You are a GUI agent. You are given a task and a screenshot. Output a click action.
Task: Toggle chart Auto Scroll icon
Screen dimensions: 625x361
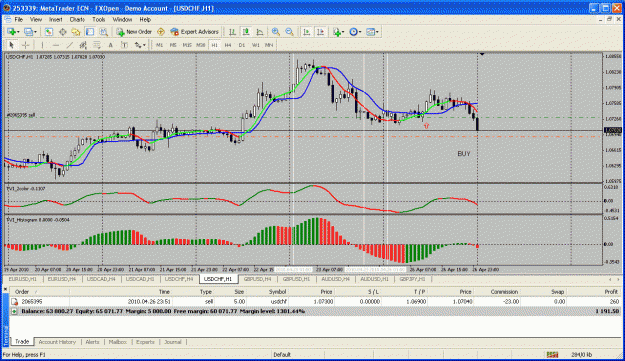[x=306, y=31]
